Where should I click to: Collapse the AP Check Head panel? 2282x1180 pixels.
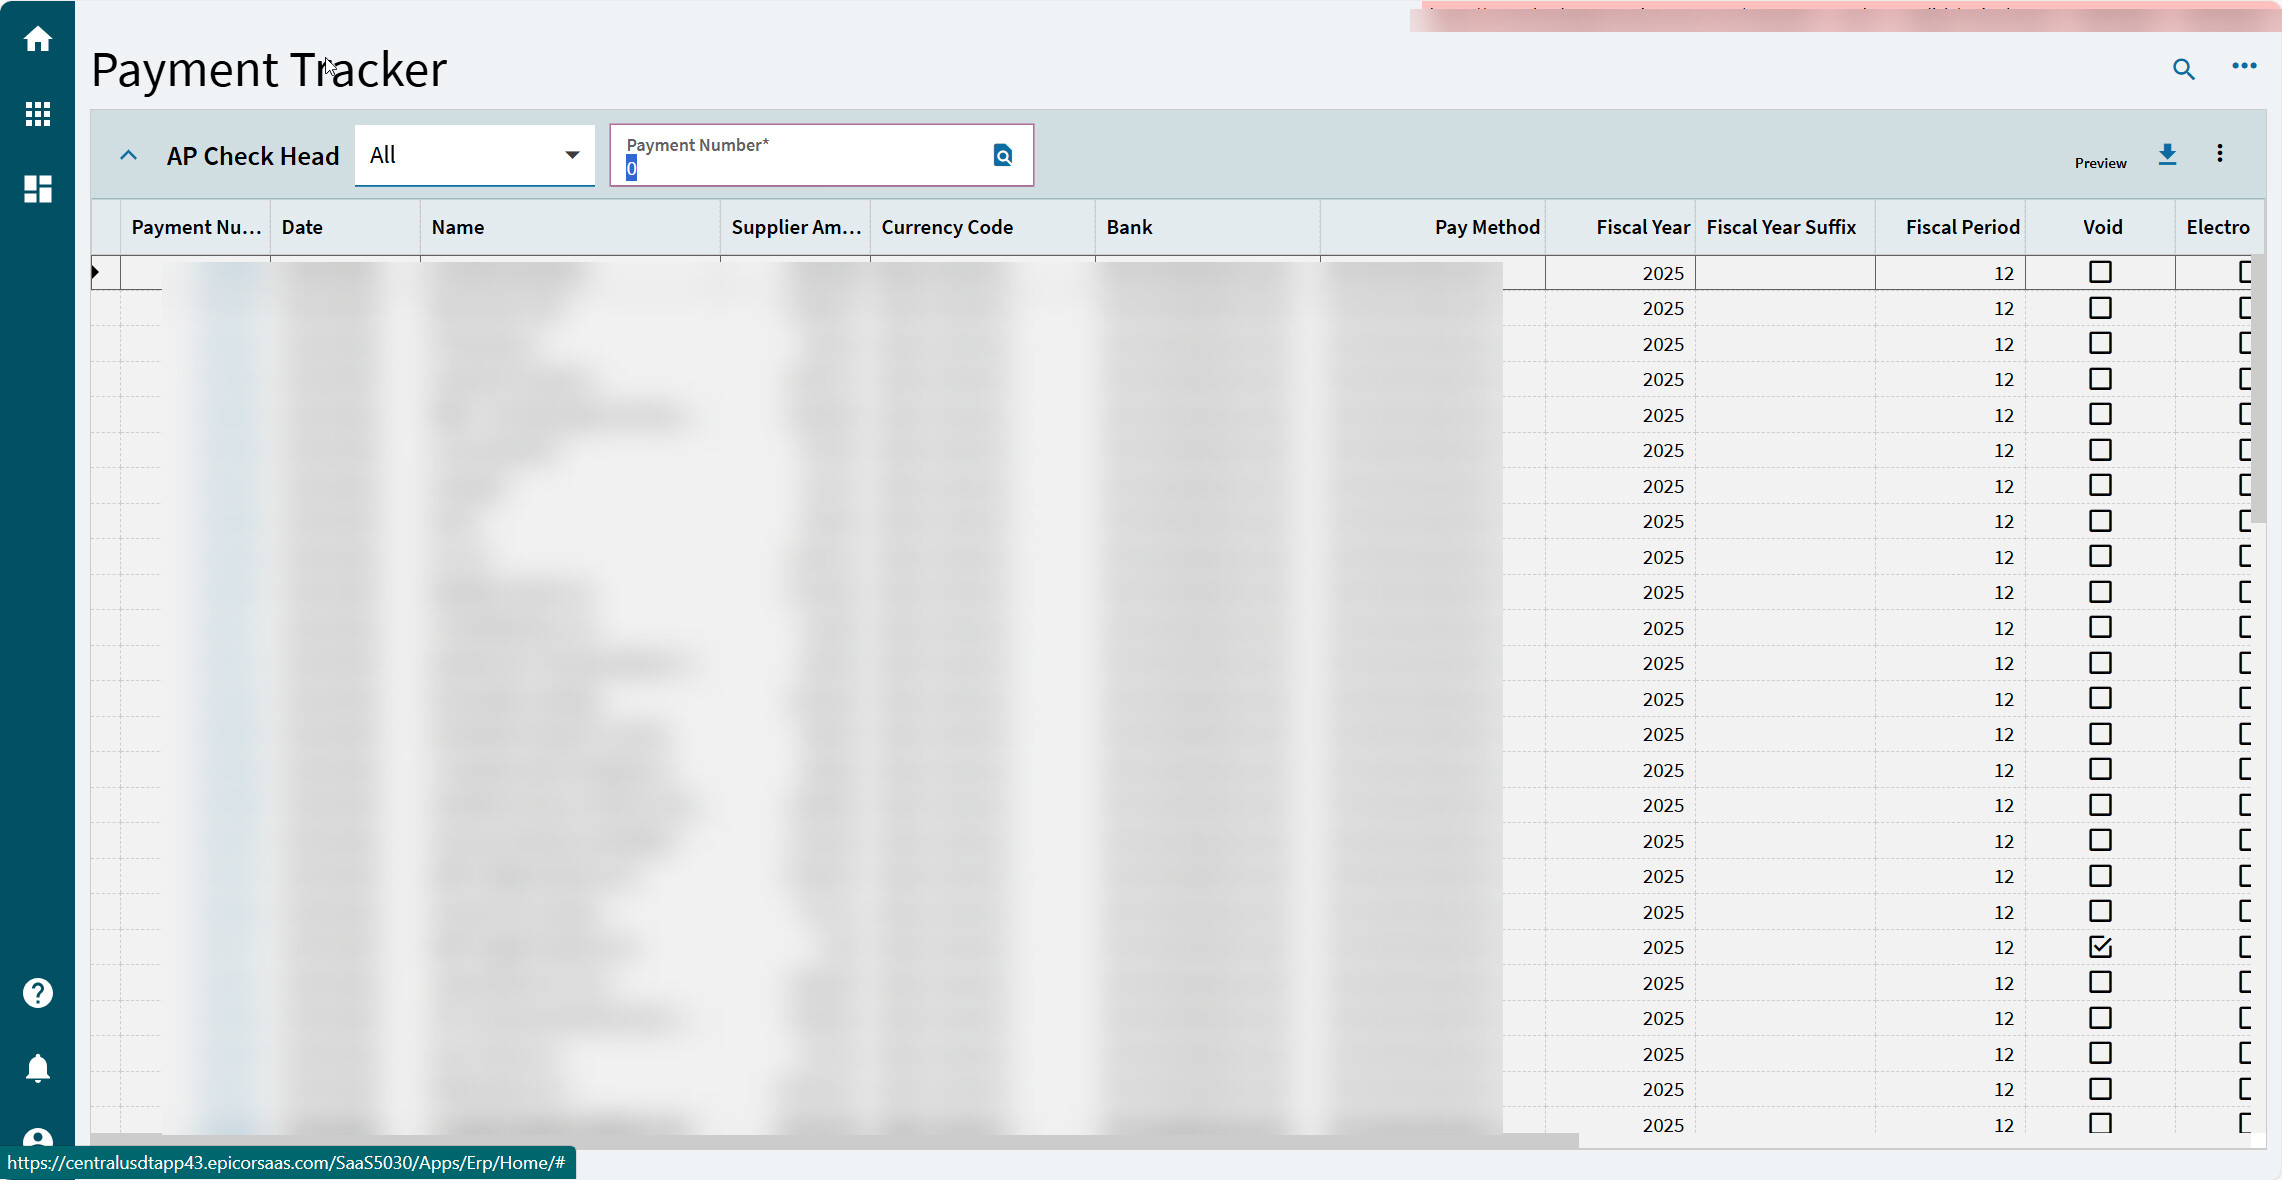pos(128,155)
